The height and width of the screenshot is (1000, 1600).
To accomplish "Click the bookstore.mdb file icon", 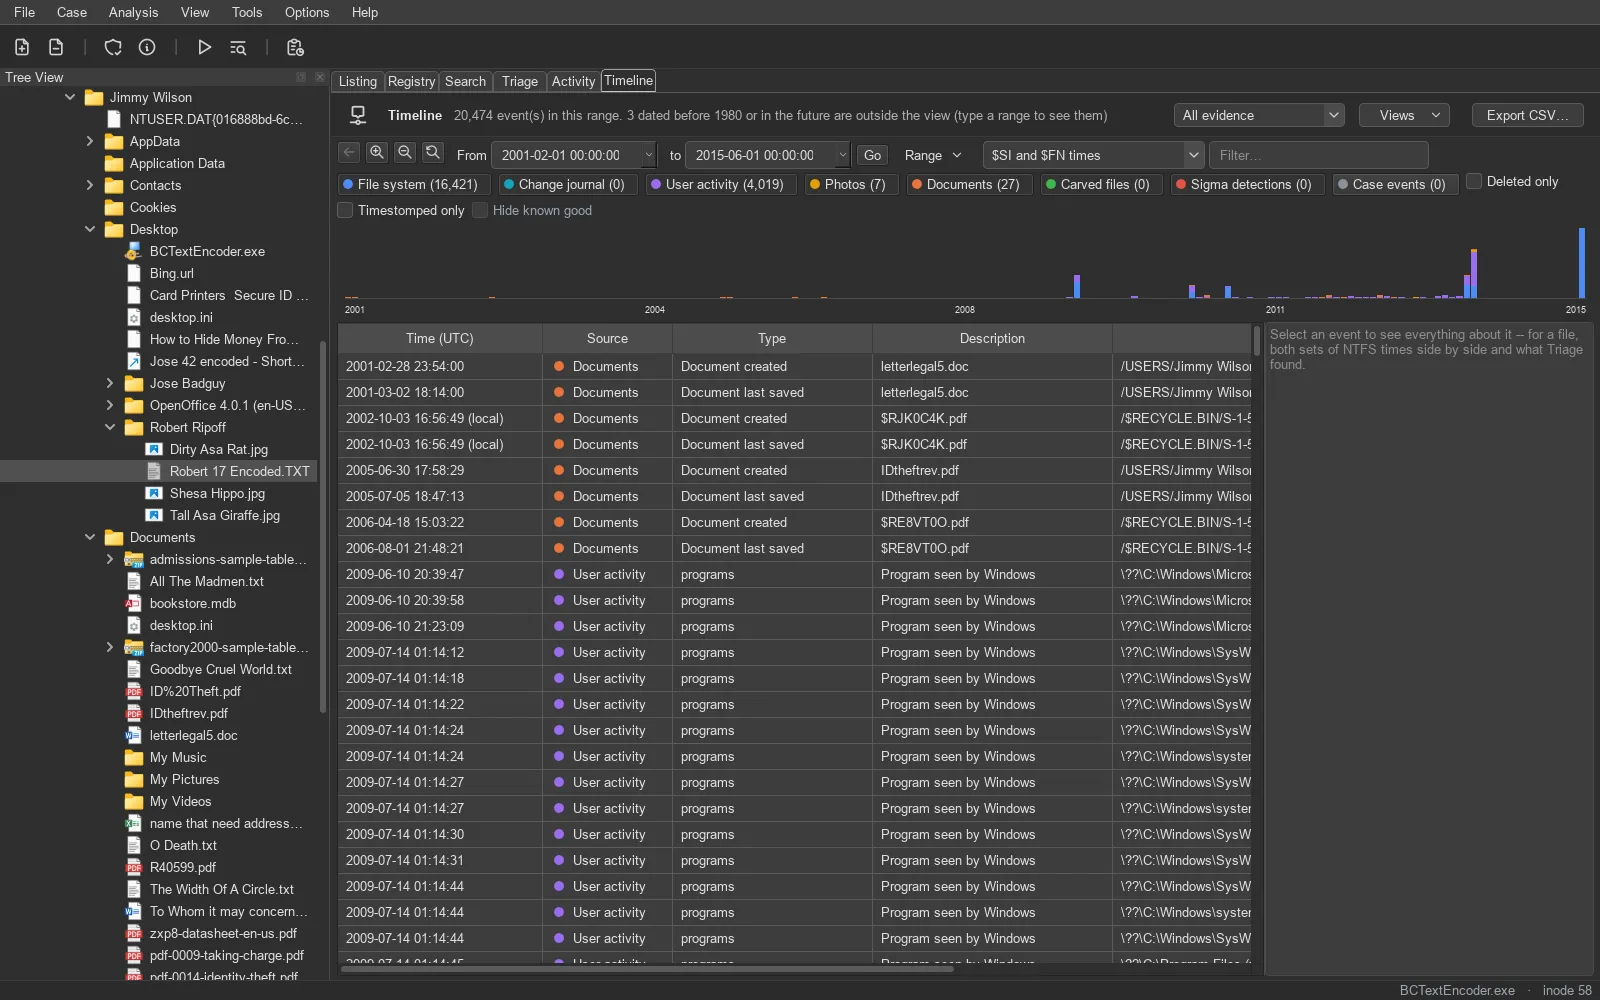I will click(133, 604).
